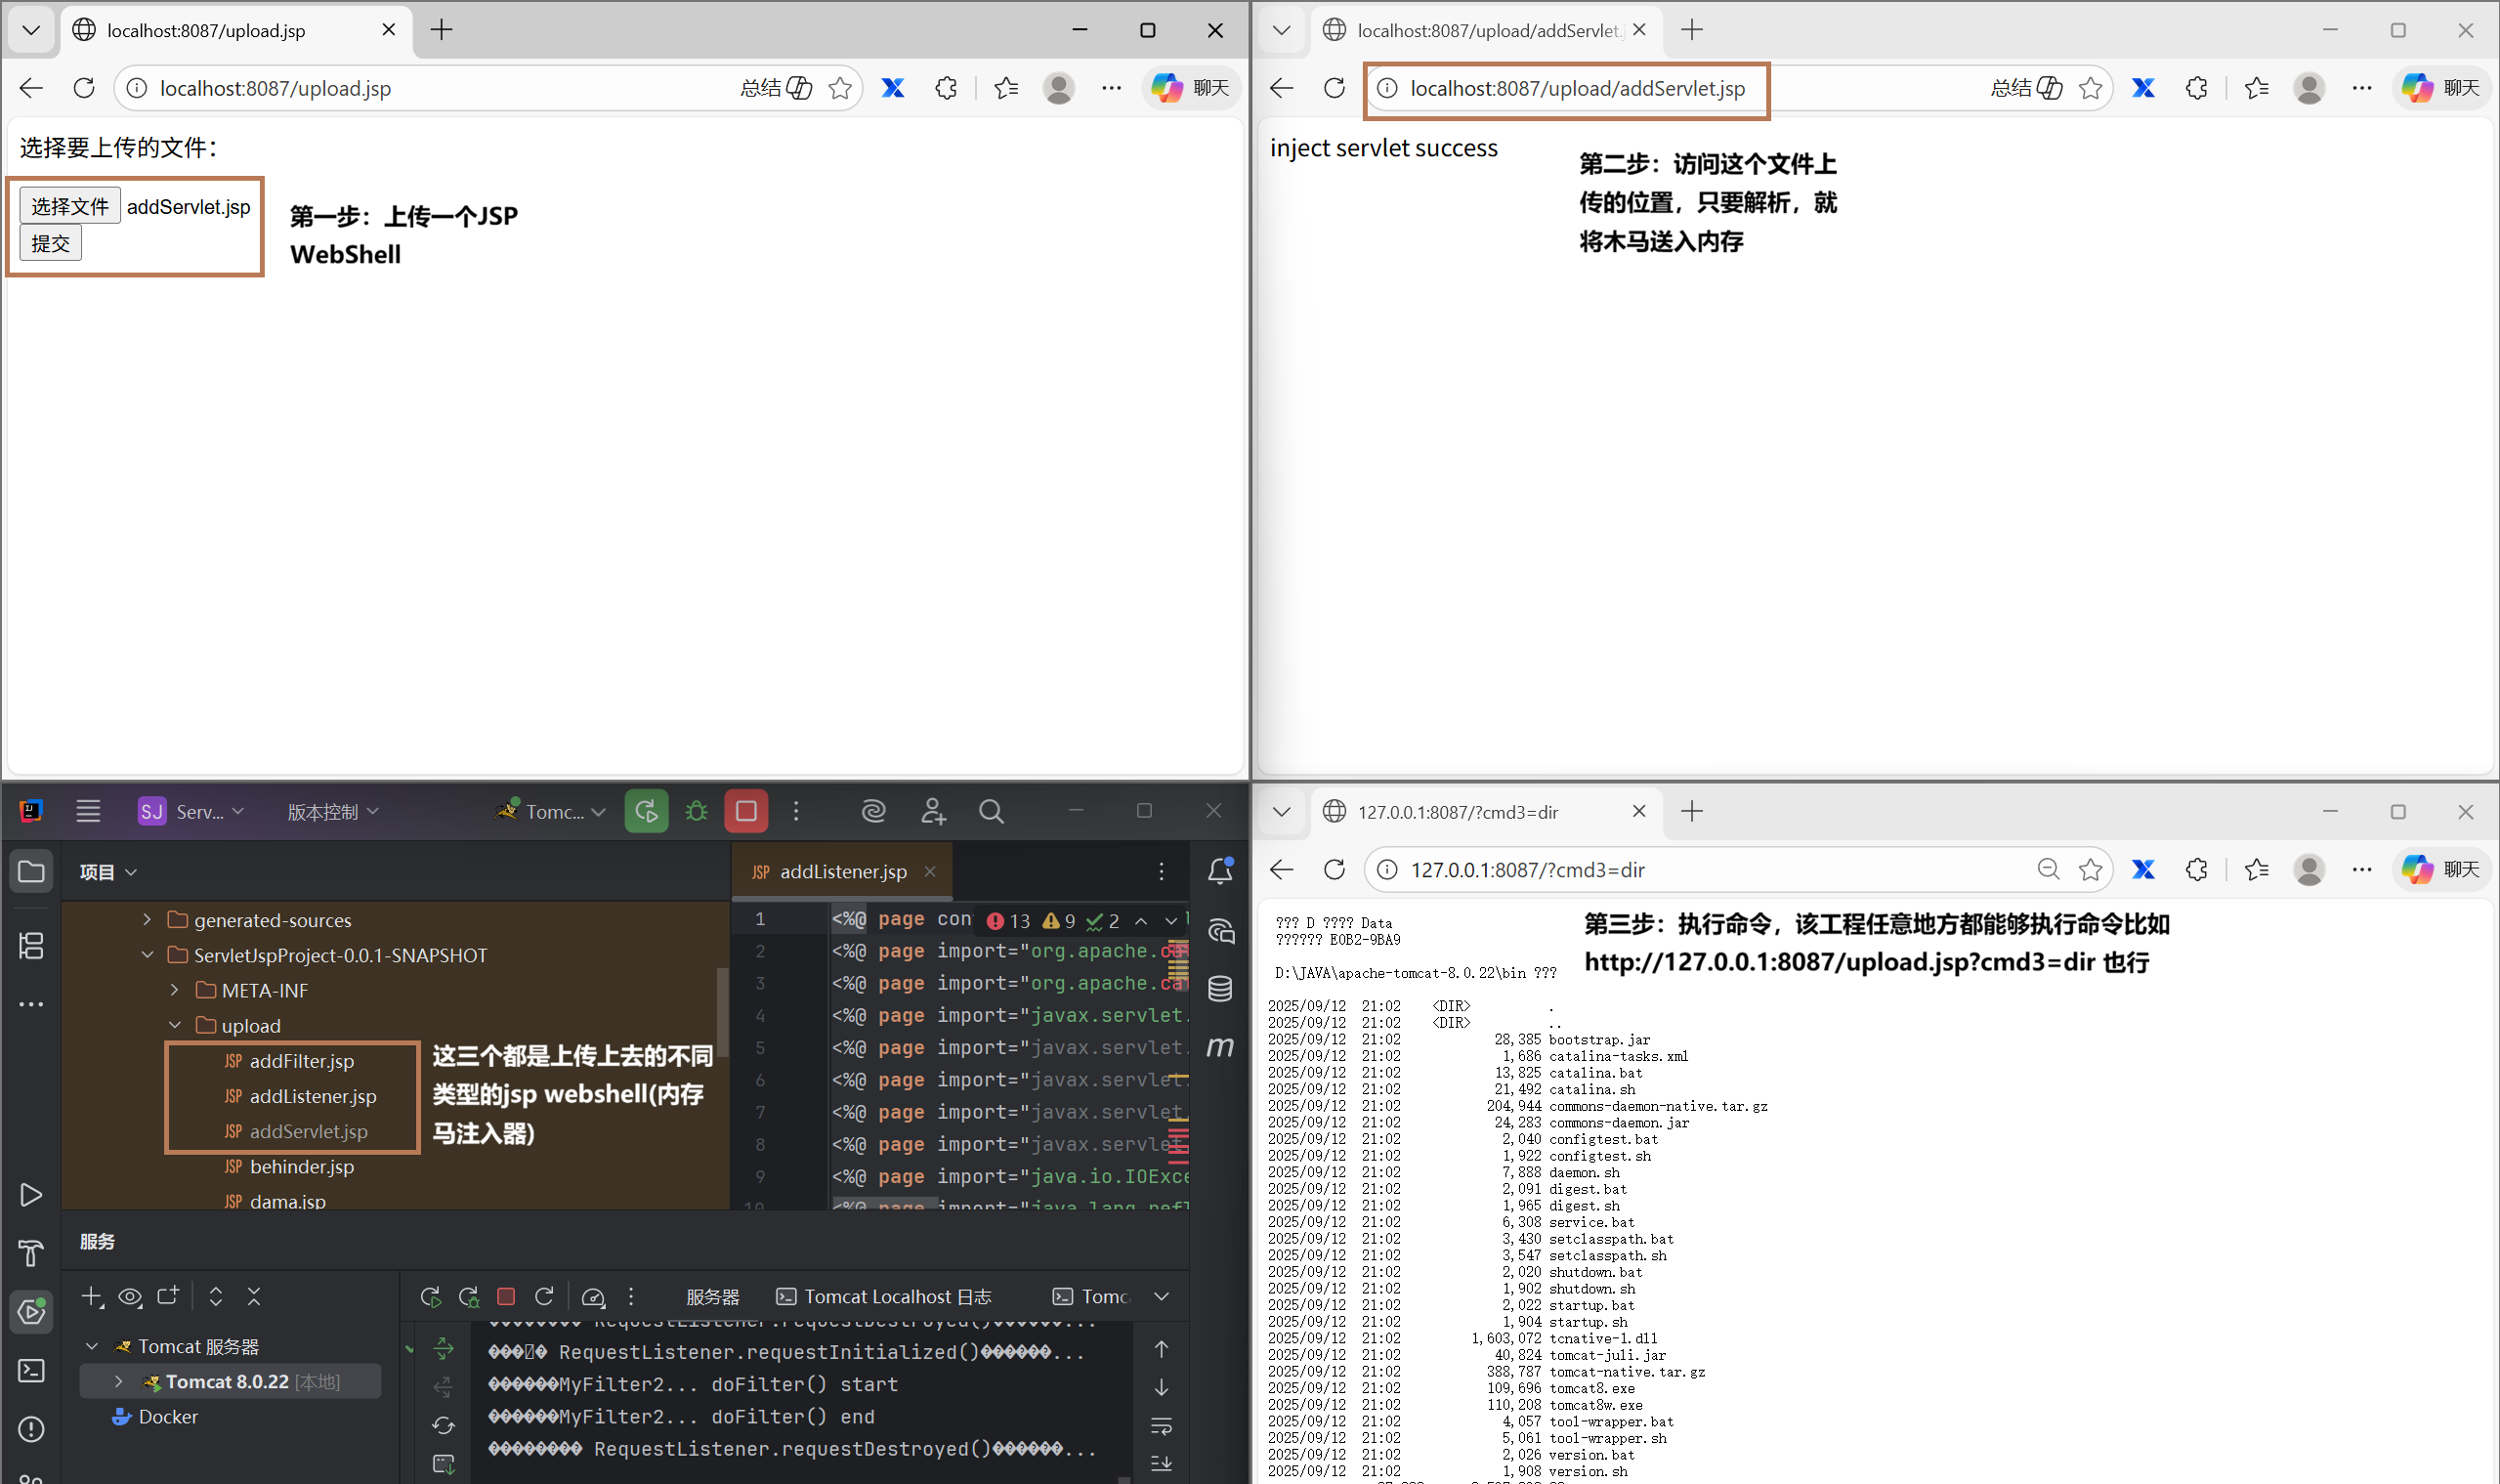The image size is (2500, 1484).
Task: Open the Build hammer tool window
Action: click(x=30, y=1253)
